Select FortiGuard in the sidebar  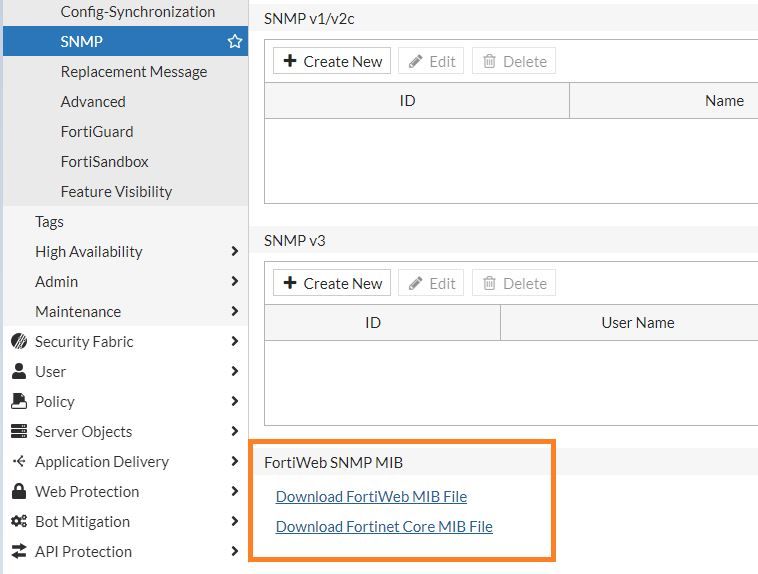[97, 132]
